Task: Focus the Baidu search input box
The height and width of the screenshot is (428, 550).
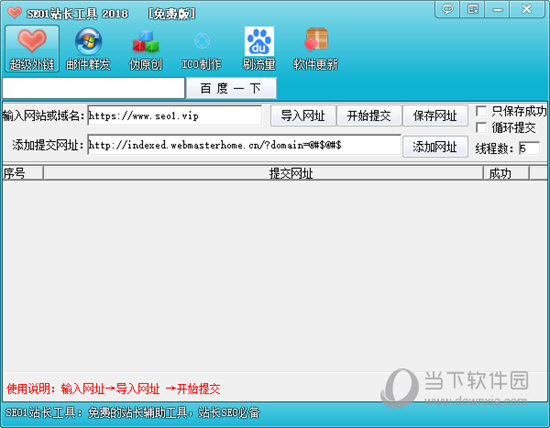Action: (x=93, y=88)
